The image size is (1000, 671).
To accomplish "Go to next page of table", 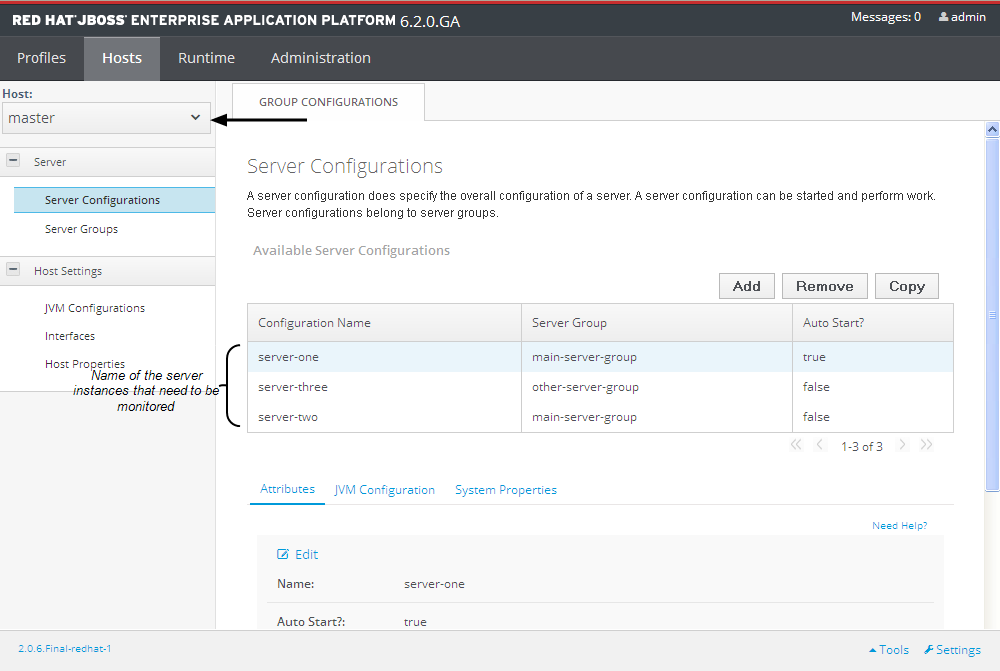I will (902, 445).
